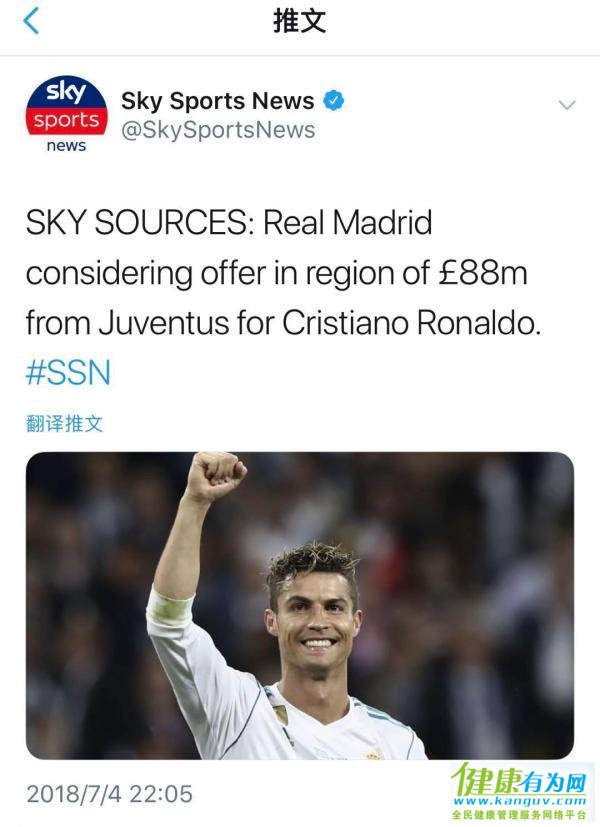Tap 全民健康管理服务网络平台 watermark caption

(x=519, y=815)
